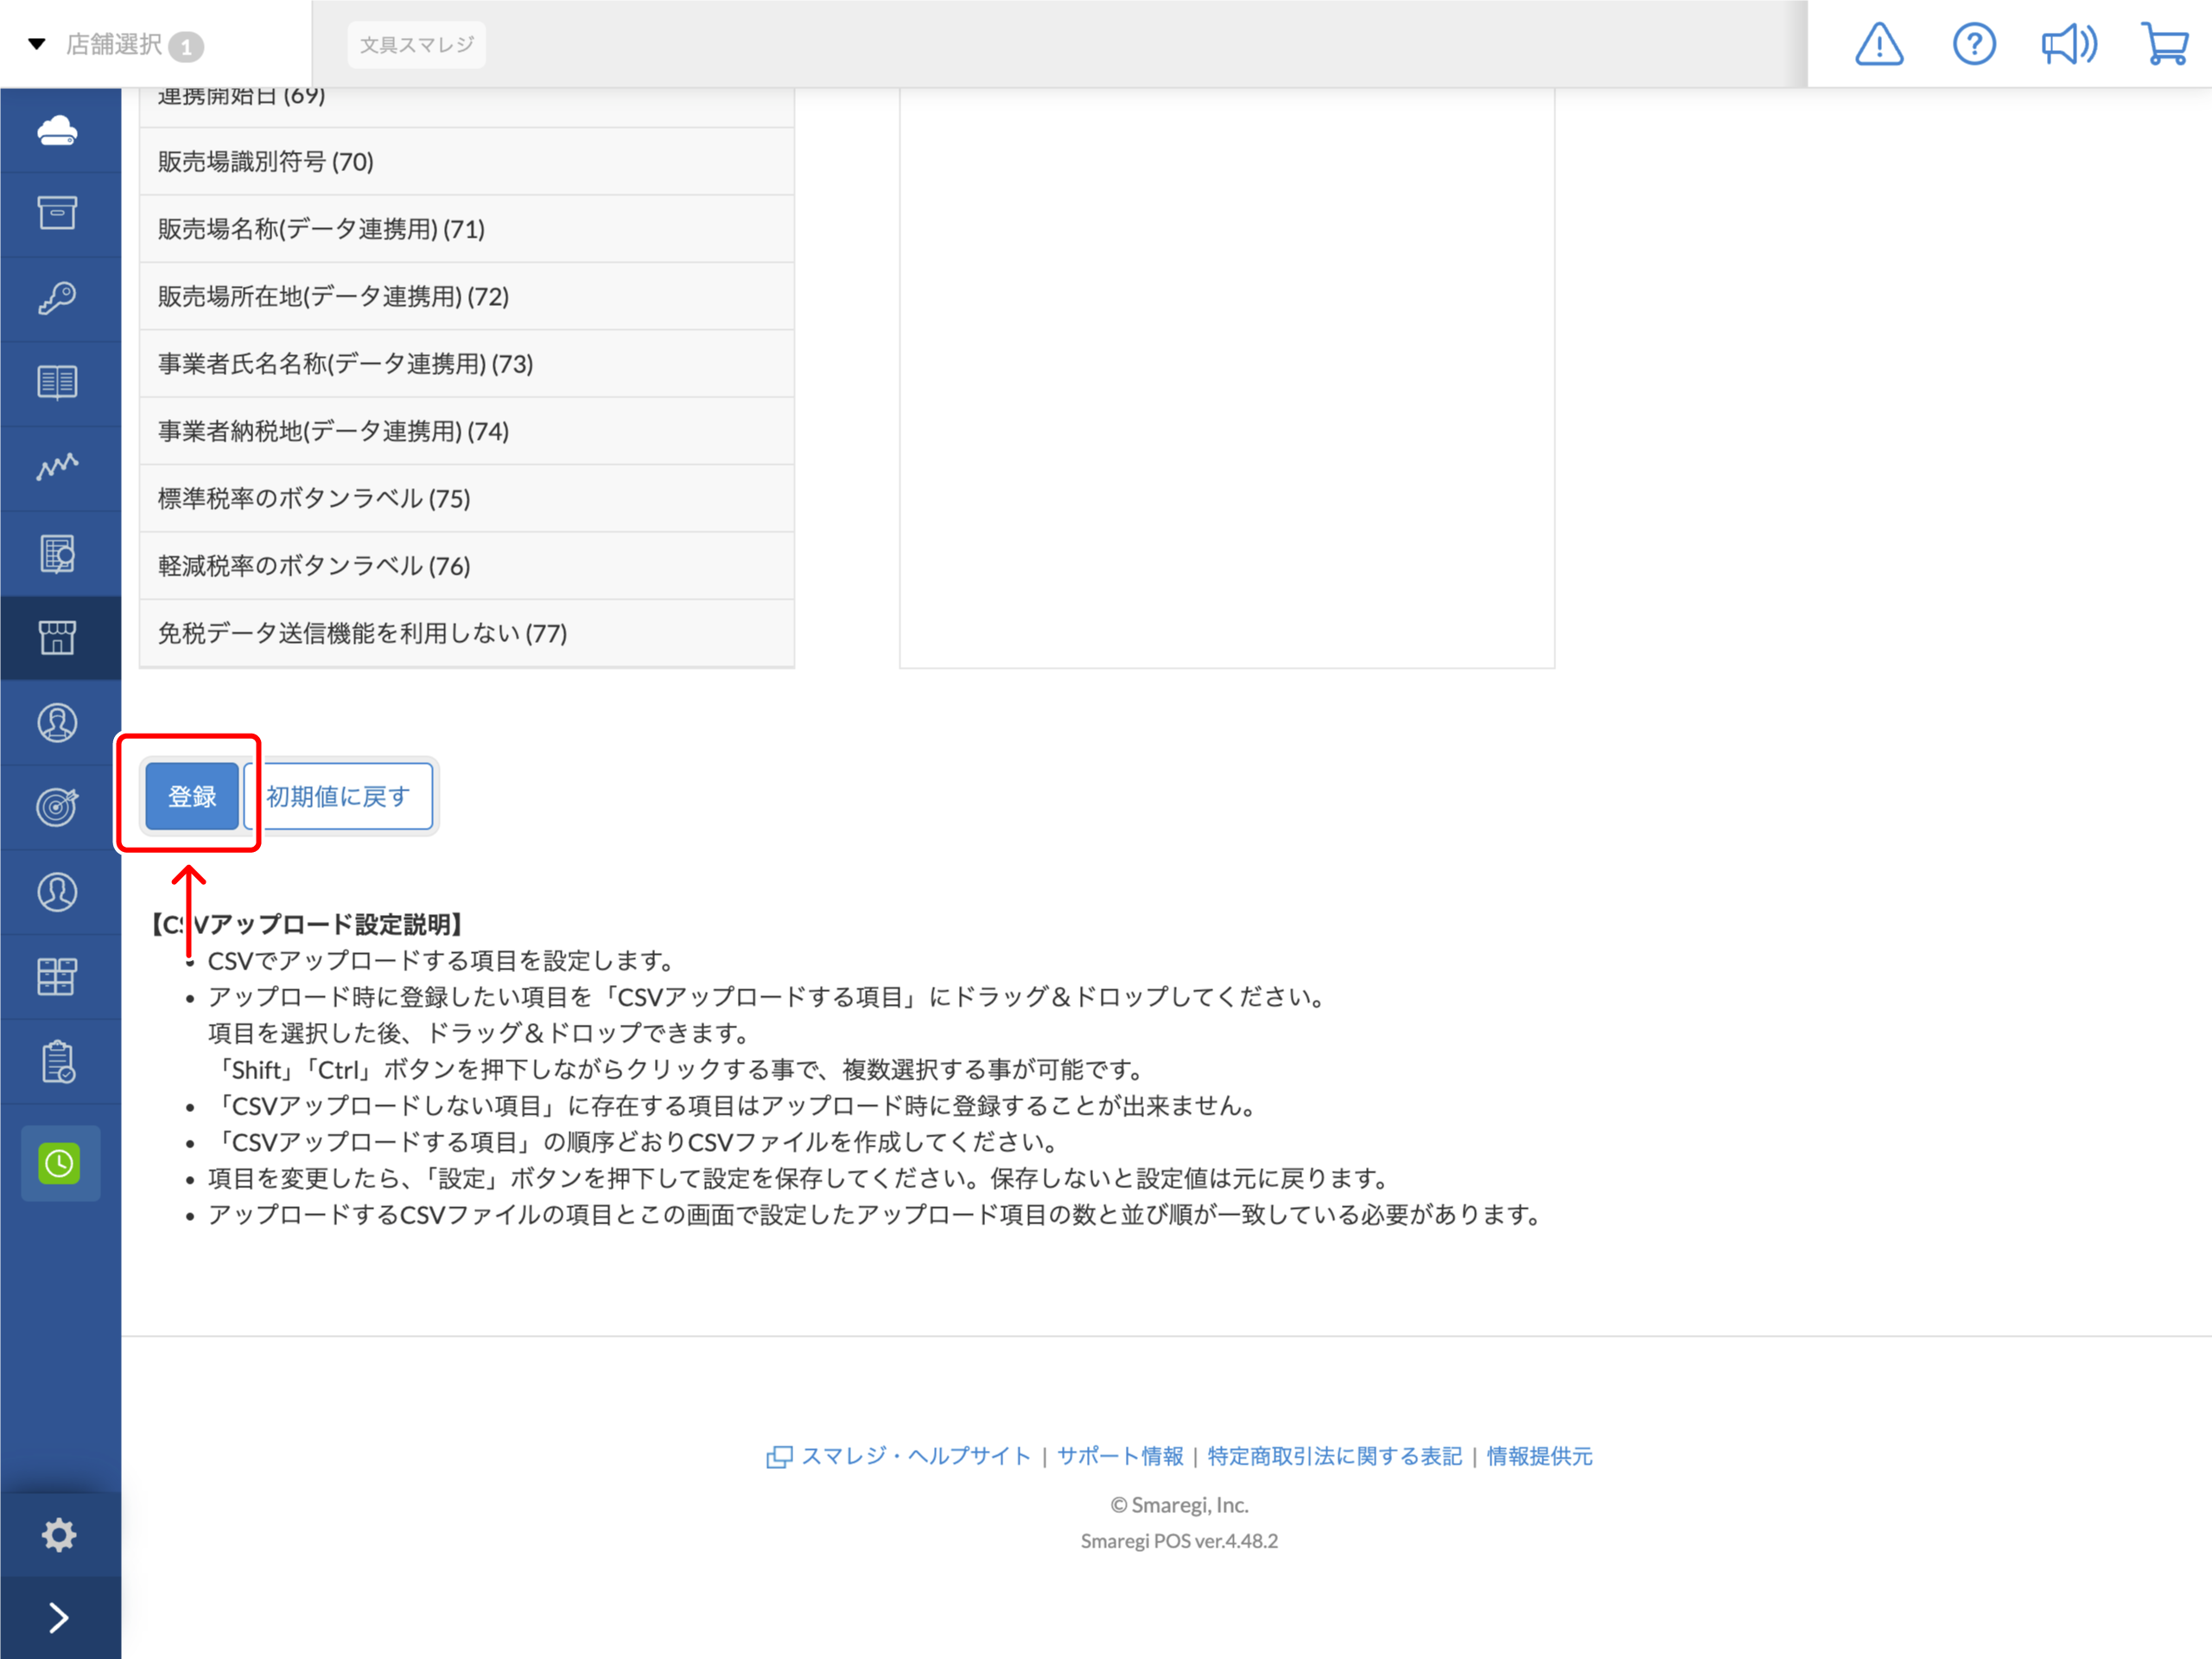Expand the 店舗選択 dropdown
The image size is (2212, 1659).
[x=115, y=45]
